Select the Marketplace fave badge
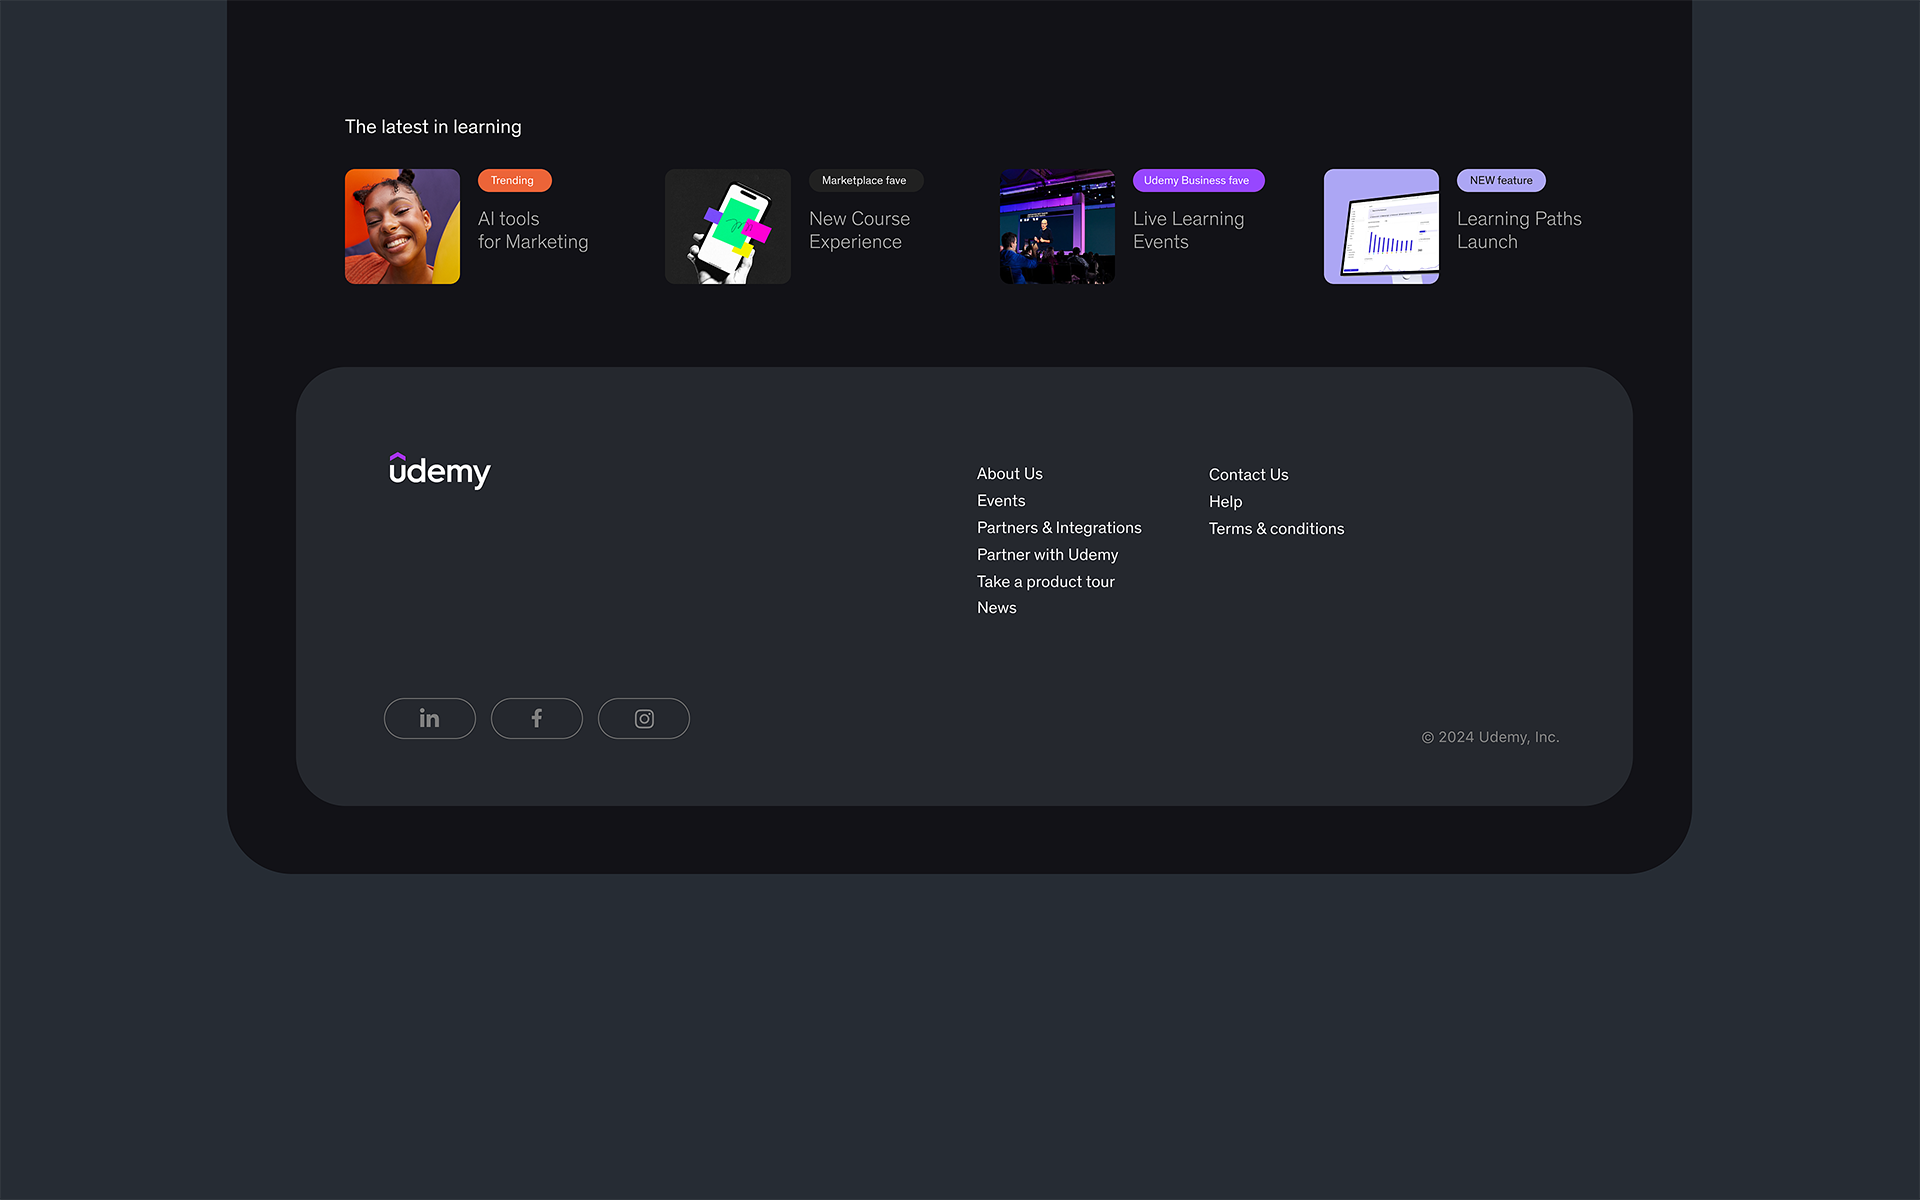1920x1200 pixels. (x=865, y=180)
